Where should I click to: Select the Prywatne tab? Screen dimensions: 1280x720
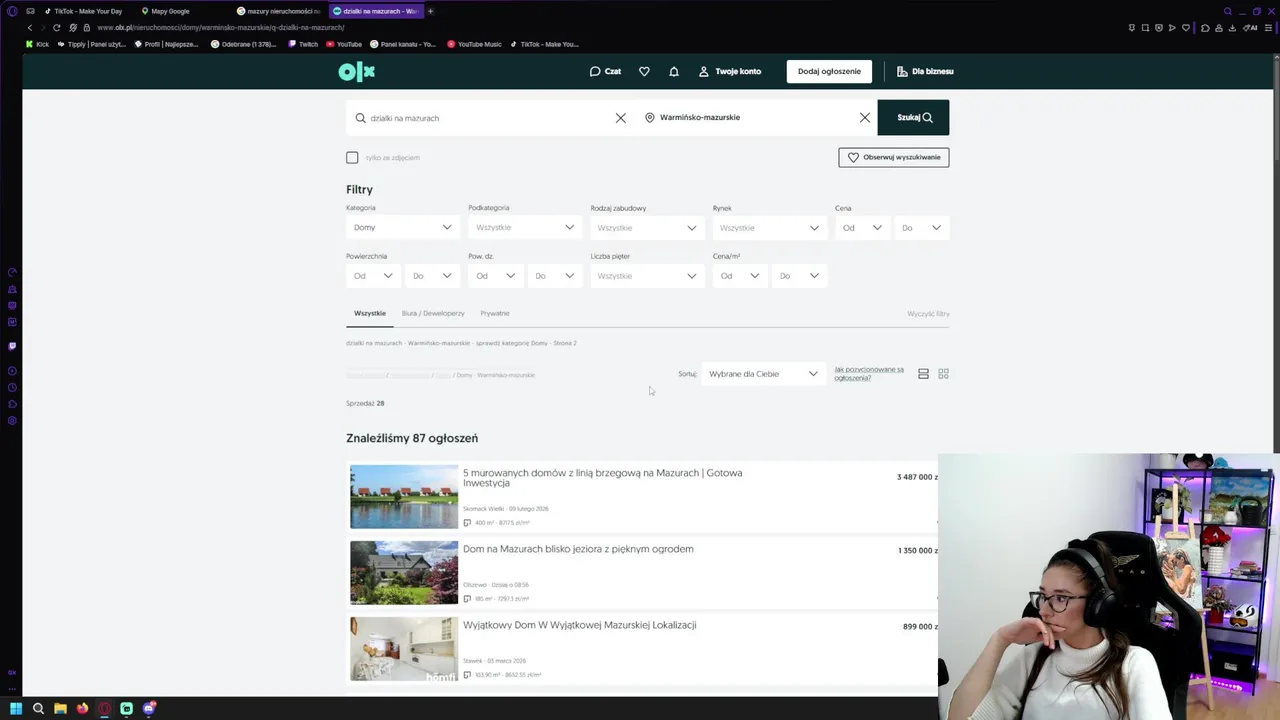tap(495, 313)
